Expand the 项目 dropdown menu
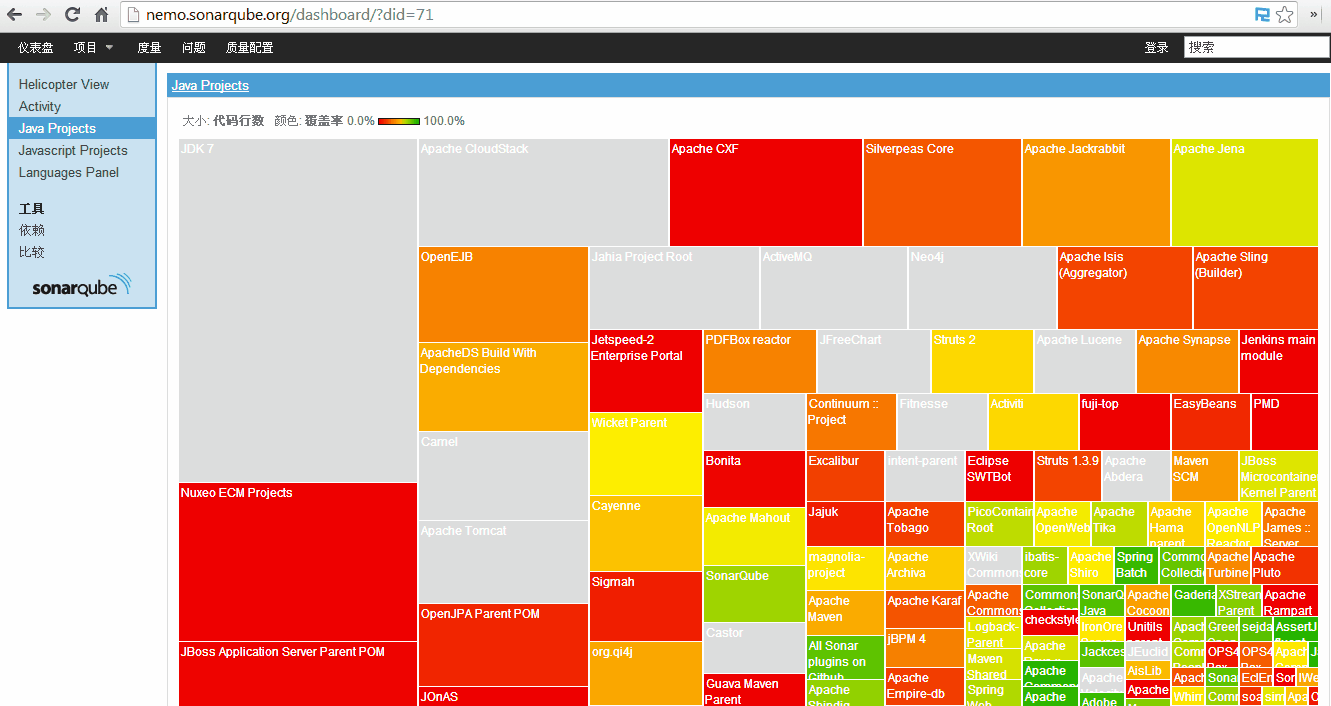This screenshot has width=1331, height=706. pos(93,47)
